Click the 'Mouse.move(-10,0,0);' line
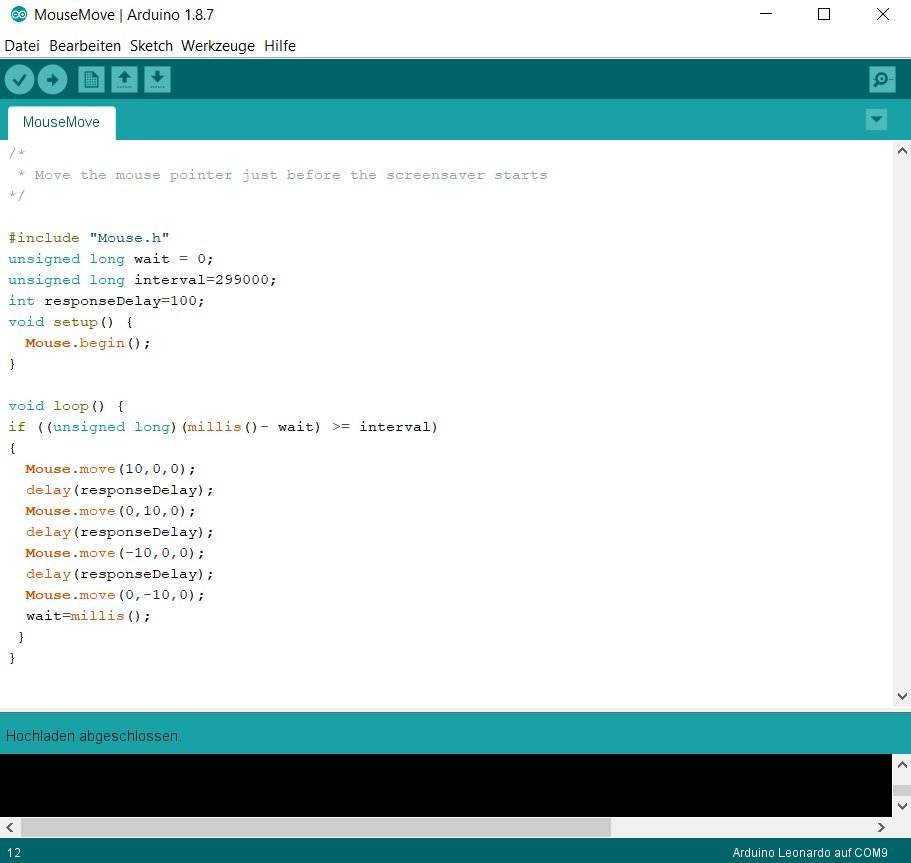Viewport: 911px width, 863px height. click(115, 553)
